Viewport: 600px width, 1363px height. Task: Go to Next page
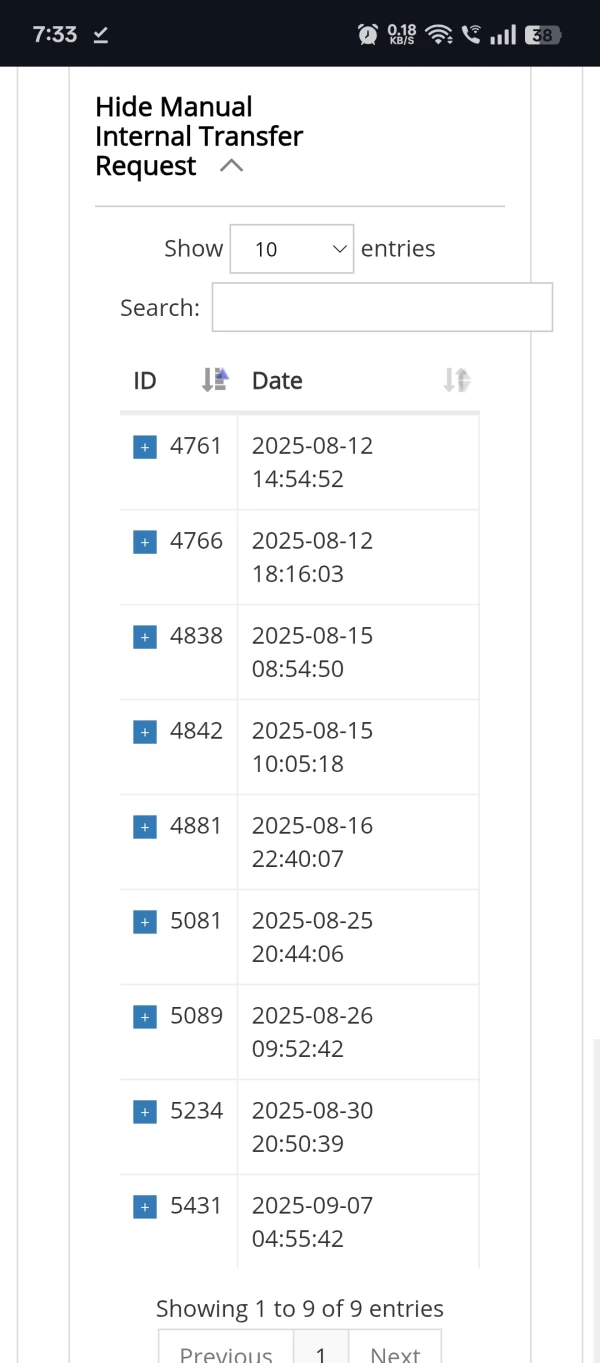tap(395, 1353)
